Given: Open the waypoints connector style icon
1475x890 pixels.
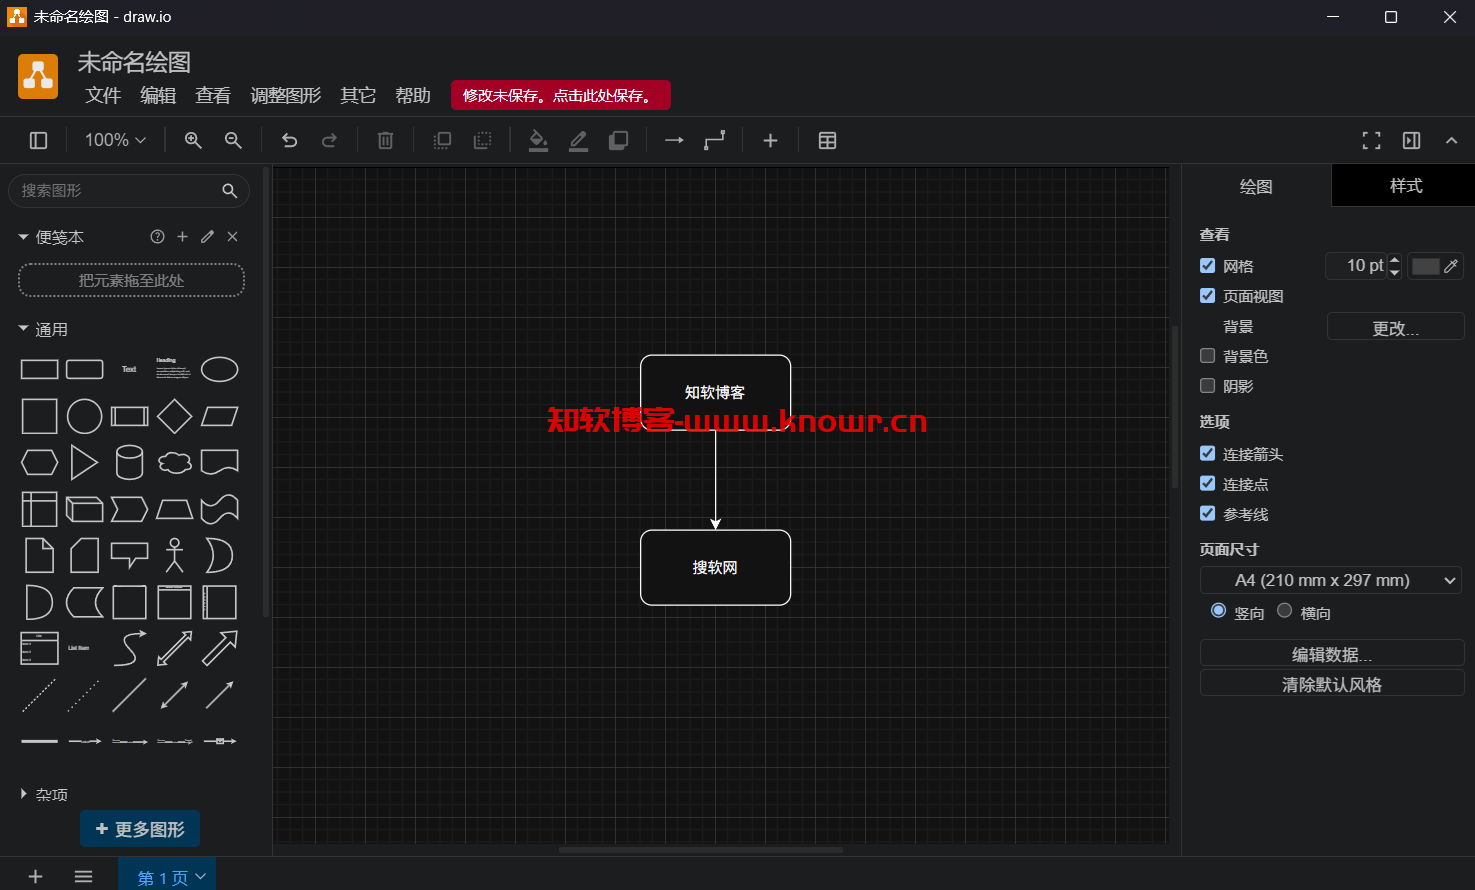Looking at the screenshot, I should coord(714,141).
